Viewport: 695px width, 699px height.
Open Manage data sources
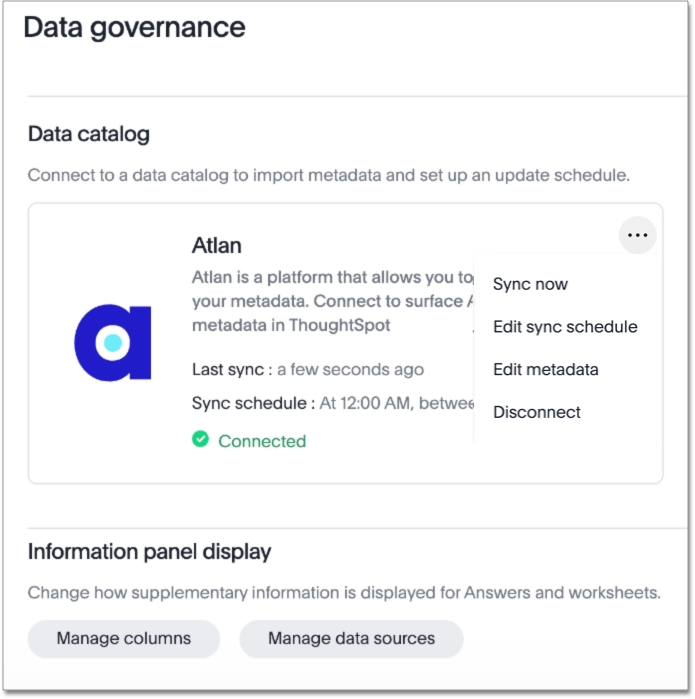tap(351, 638)
